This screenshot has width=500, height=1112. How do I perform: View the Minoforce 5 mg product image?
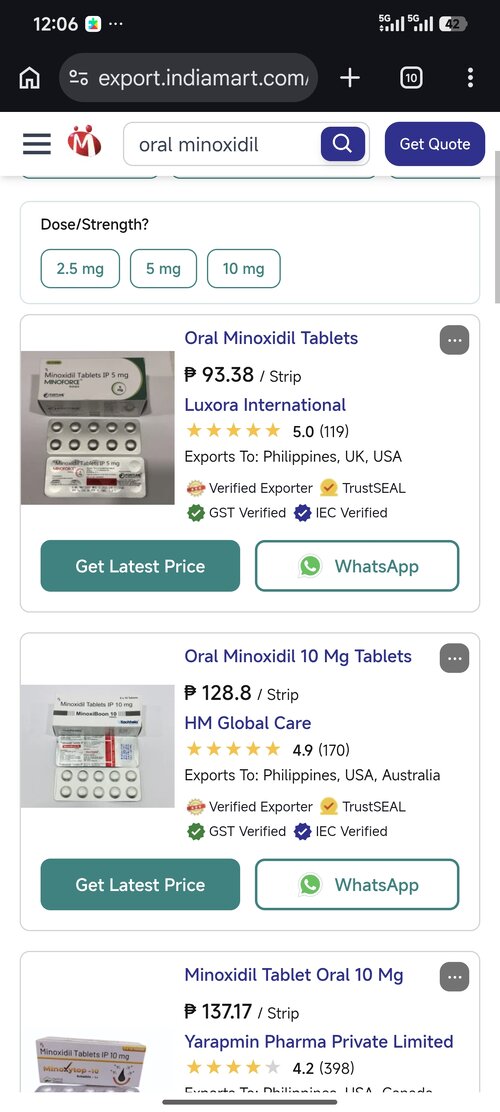click(97, 428)
